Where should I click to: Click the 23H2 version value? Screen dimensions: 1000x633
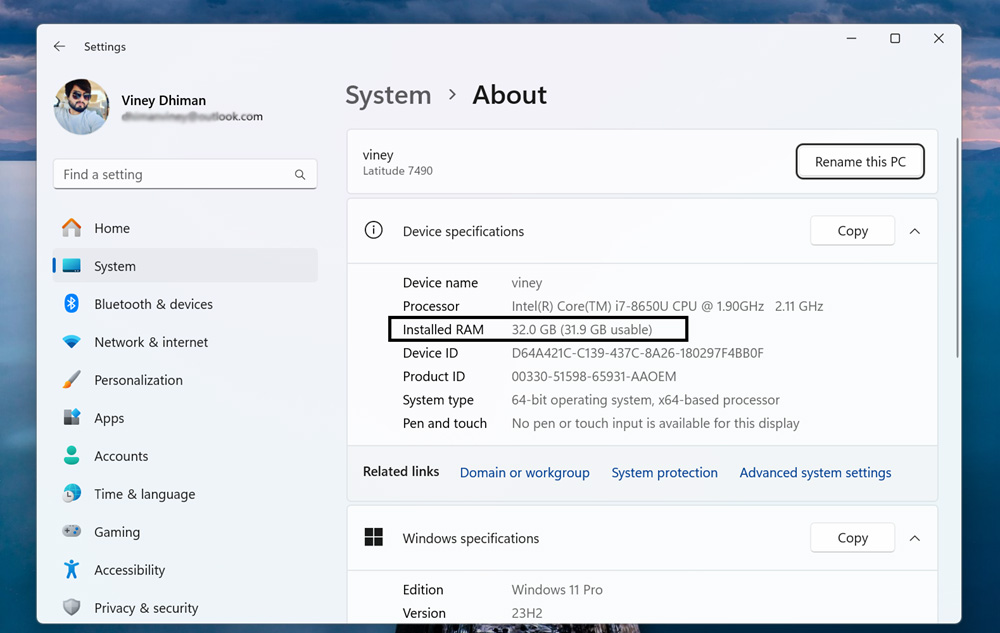pyautogui.click(x=527, y=613)
